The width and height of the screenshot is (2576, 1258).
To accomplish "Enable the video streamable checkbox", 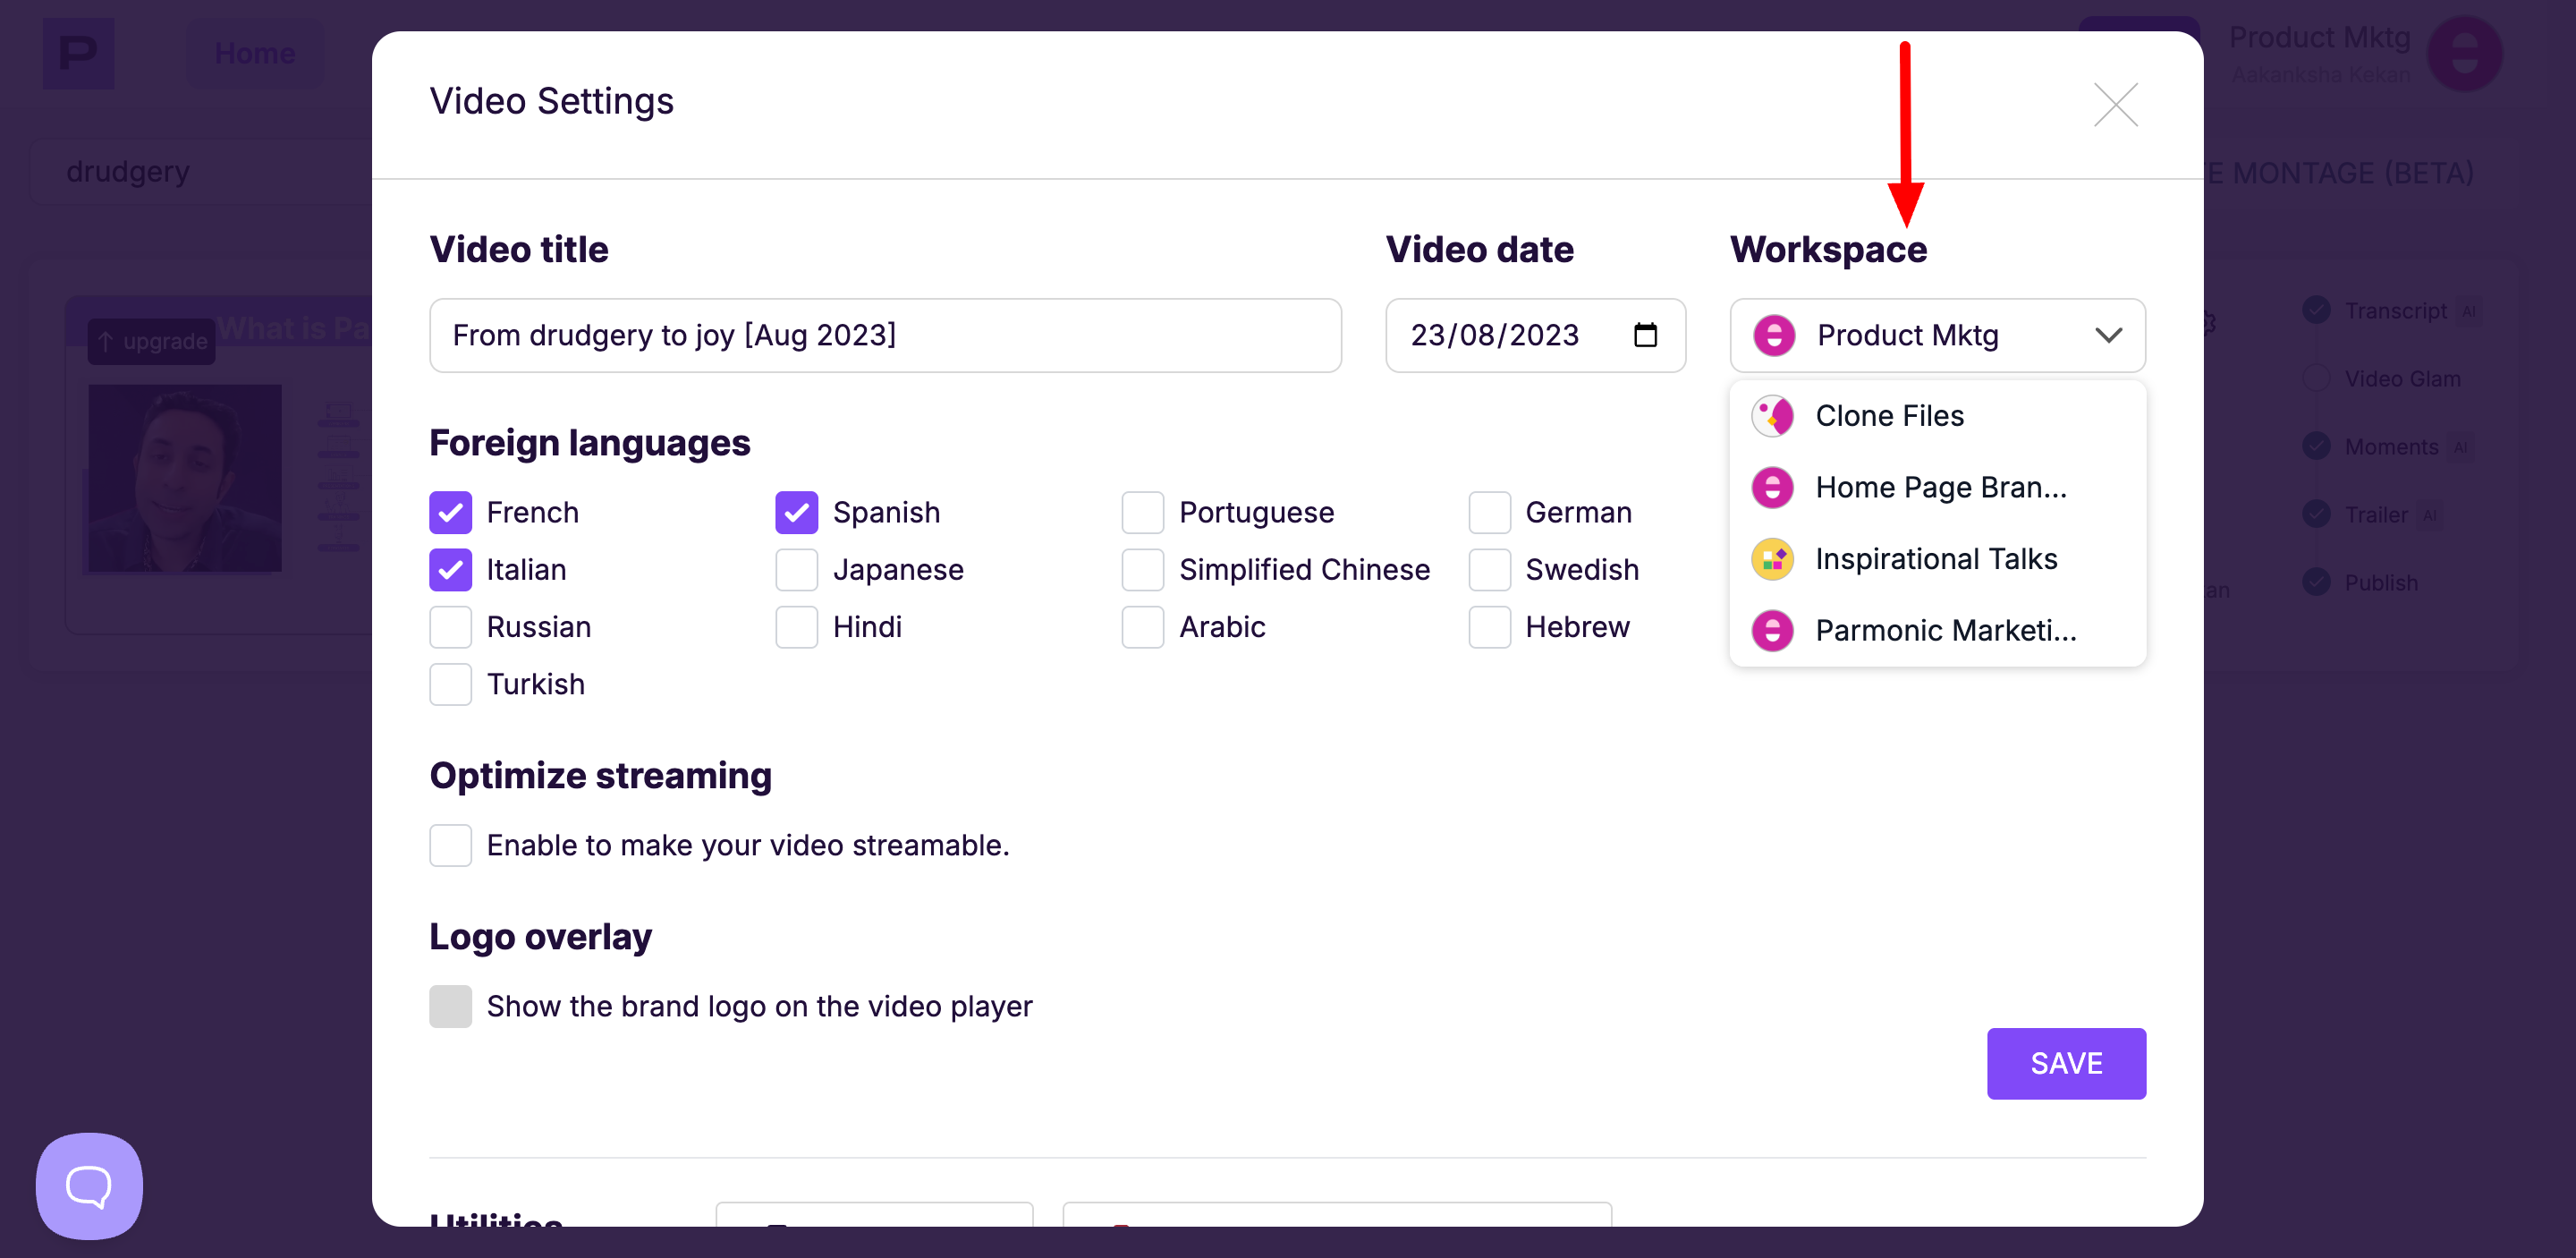I will pos(450,846).
